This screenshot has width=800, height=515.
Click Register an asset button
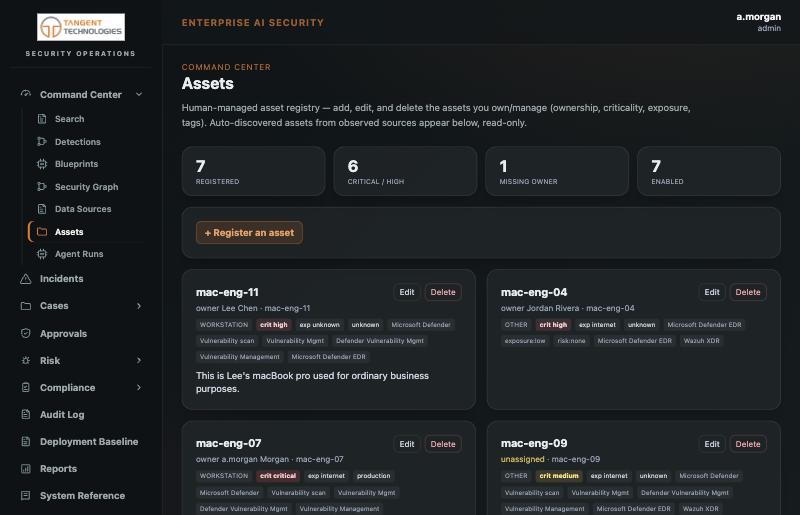click(x=249, y=233)
